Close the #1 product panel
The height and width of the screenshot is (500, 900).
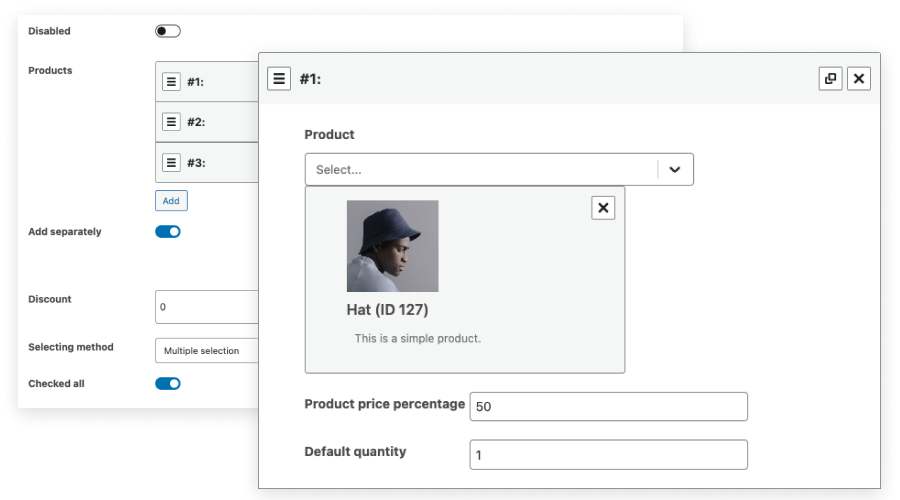(859, 79)
